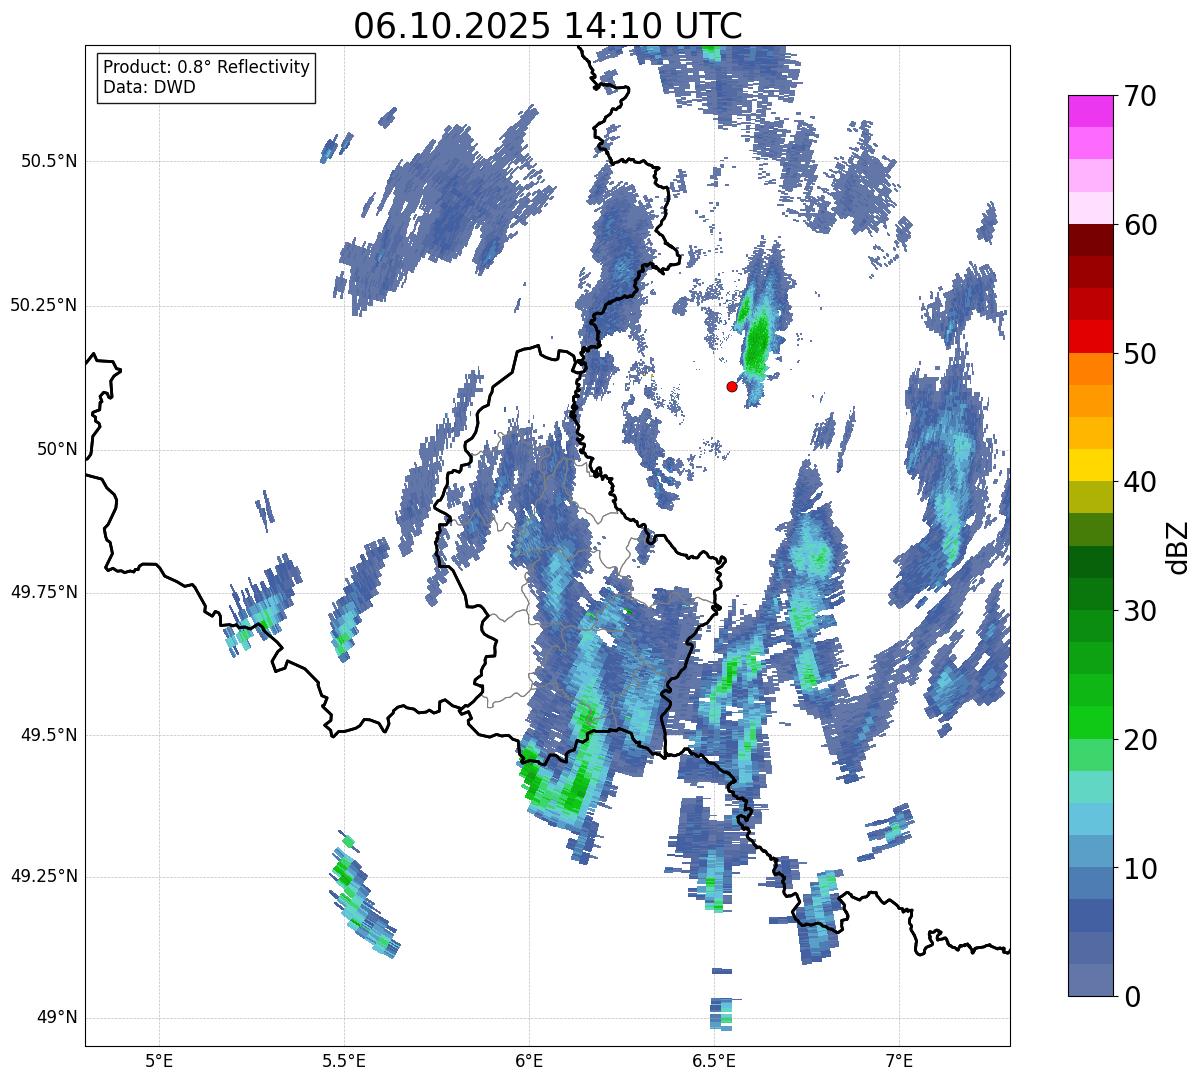Click the 7°E longitude label

tap(899, 1061)
